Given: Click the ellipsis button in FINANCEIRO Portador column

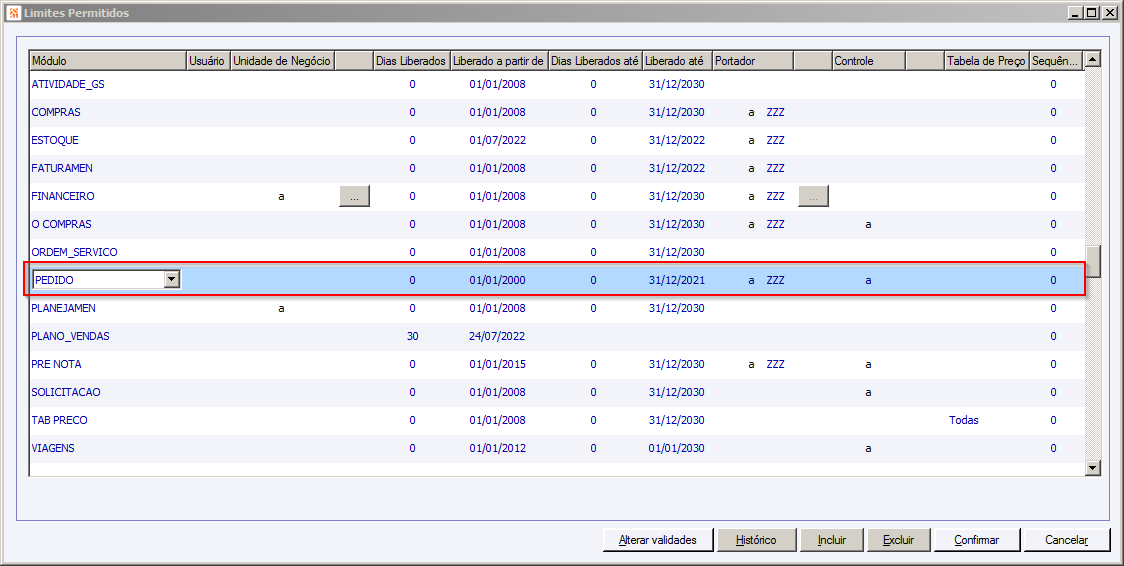Looking at the screenshot, I should tap(813, 196).
